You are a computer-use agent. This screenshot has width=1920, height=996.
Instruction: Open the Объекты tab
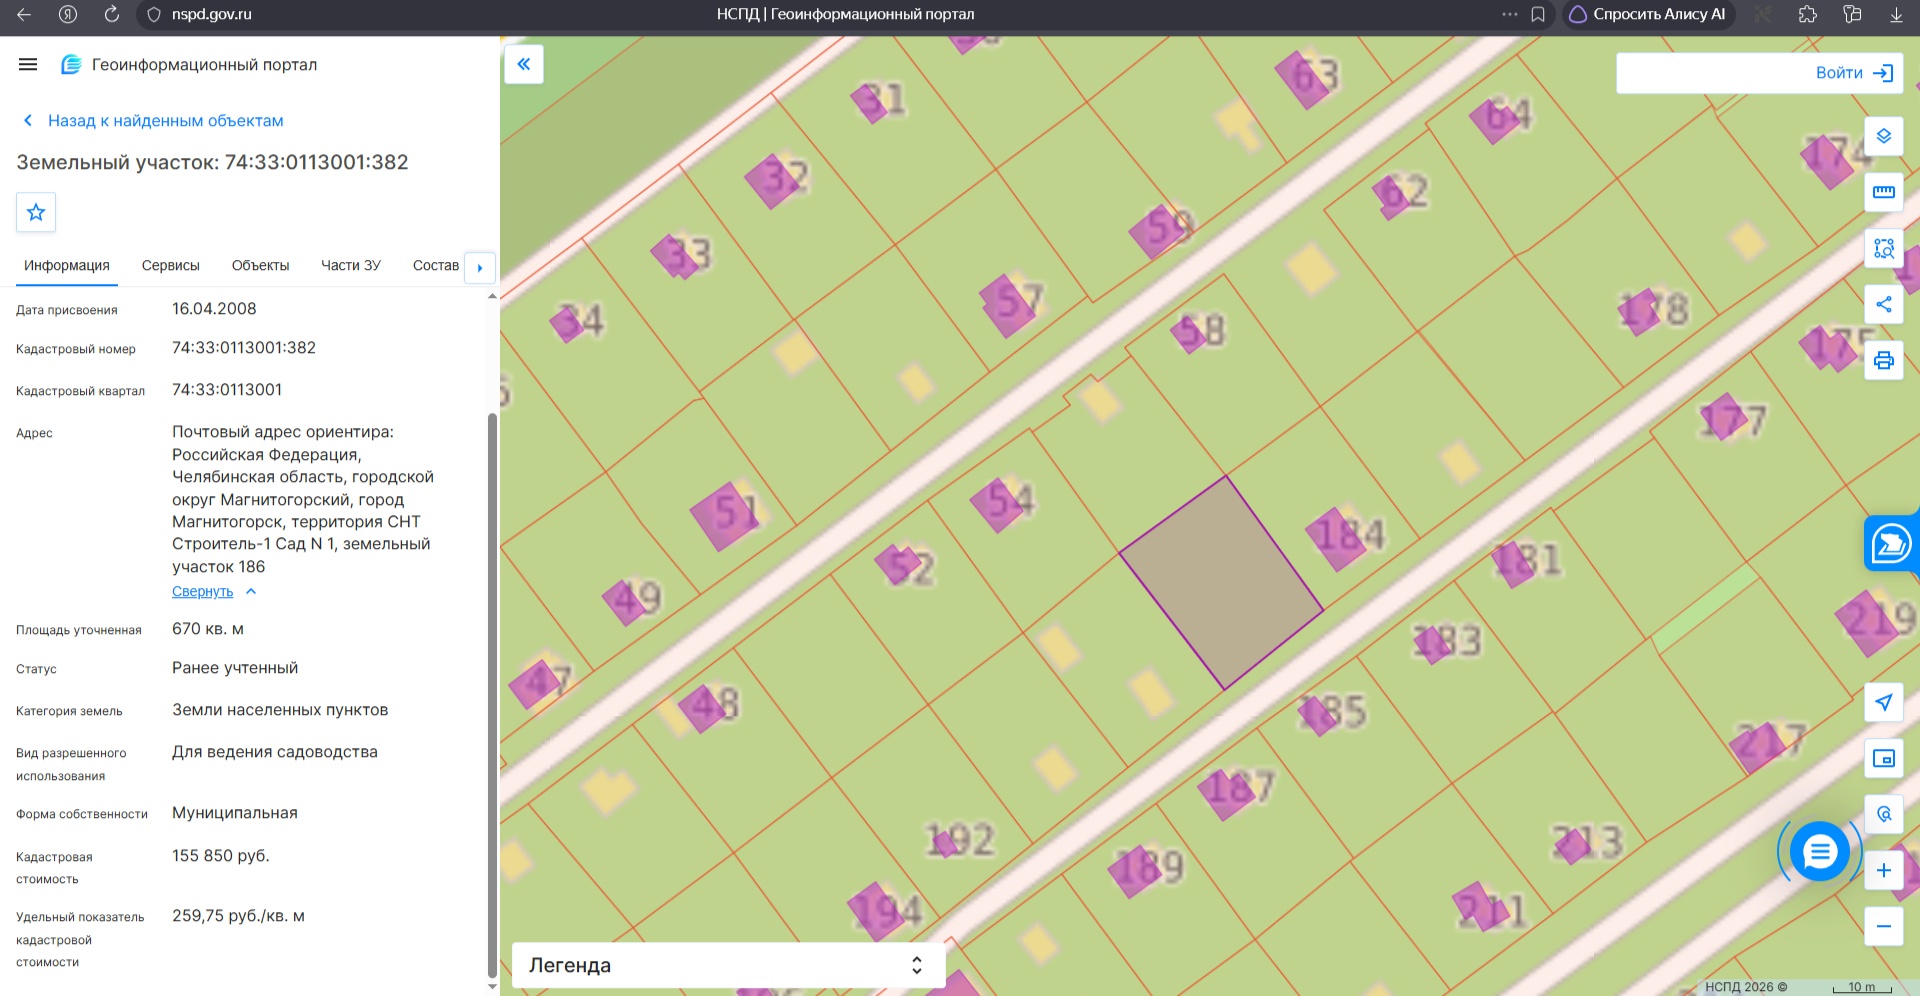tap(260, 265)
